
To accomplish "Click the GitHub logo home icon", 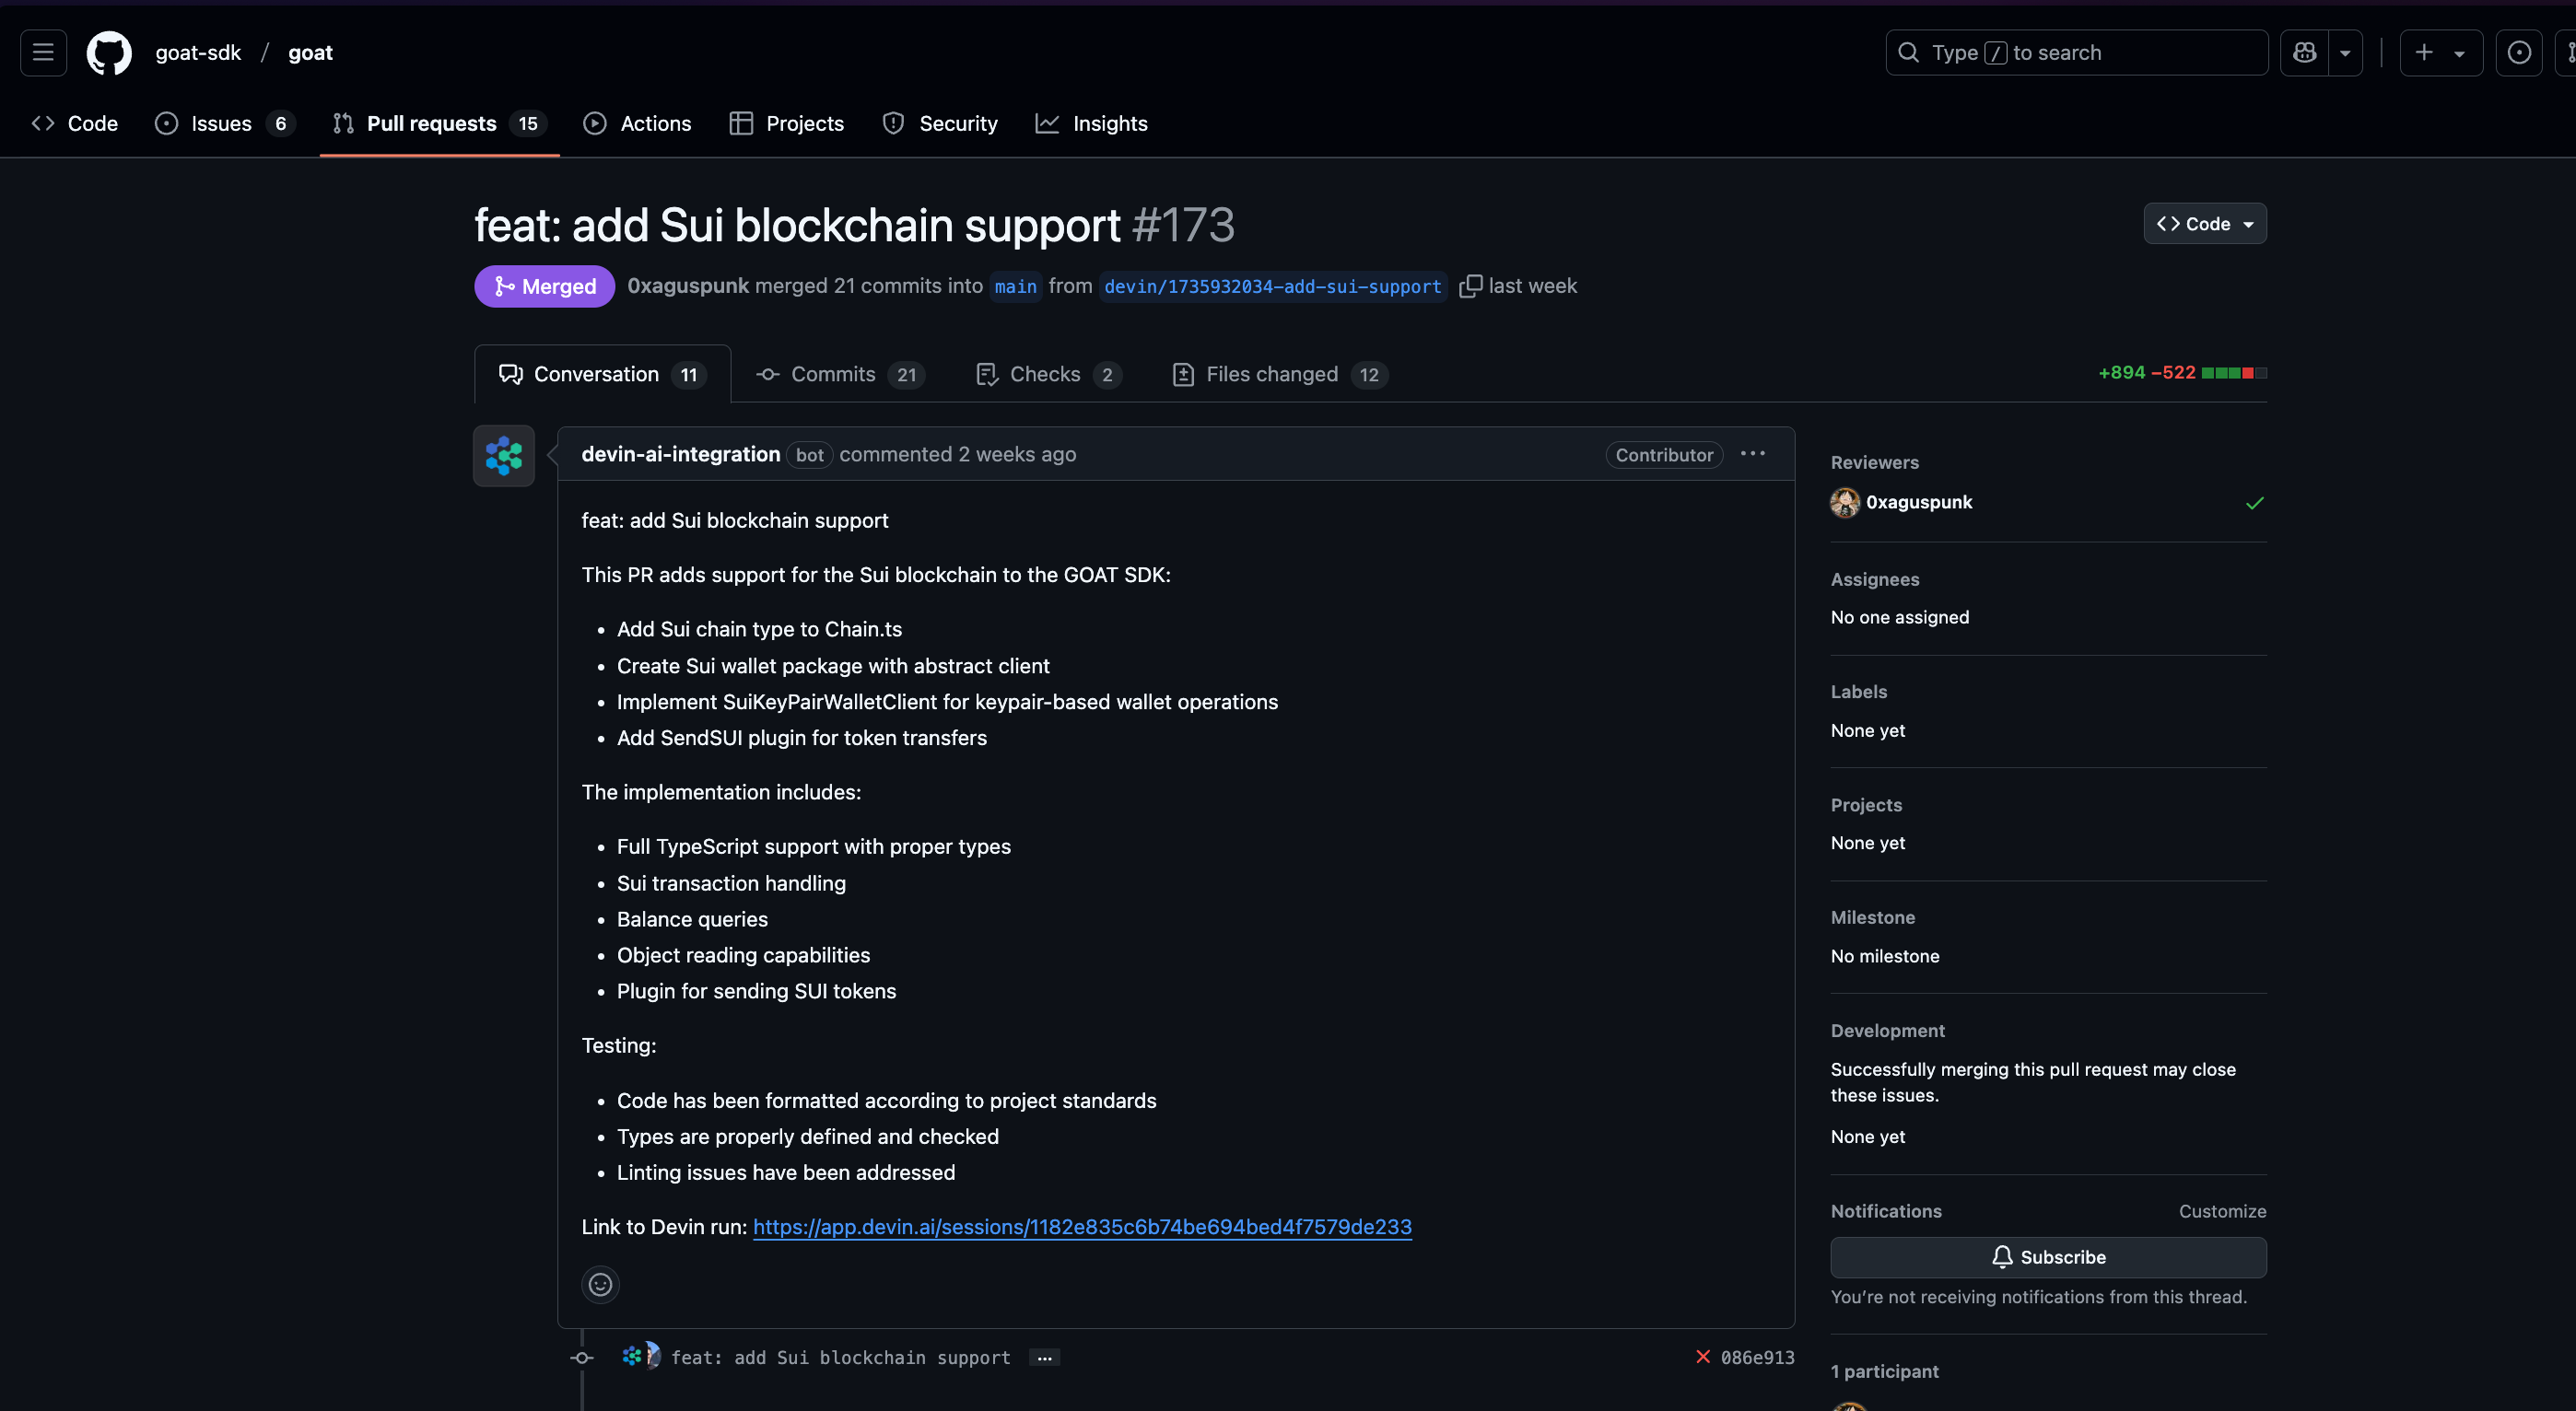I will click(109, 52).
